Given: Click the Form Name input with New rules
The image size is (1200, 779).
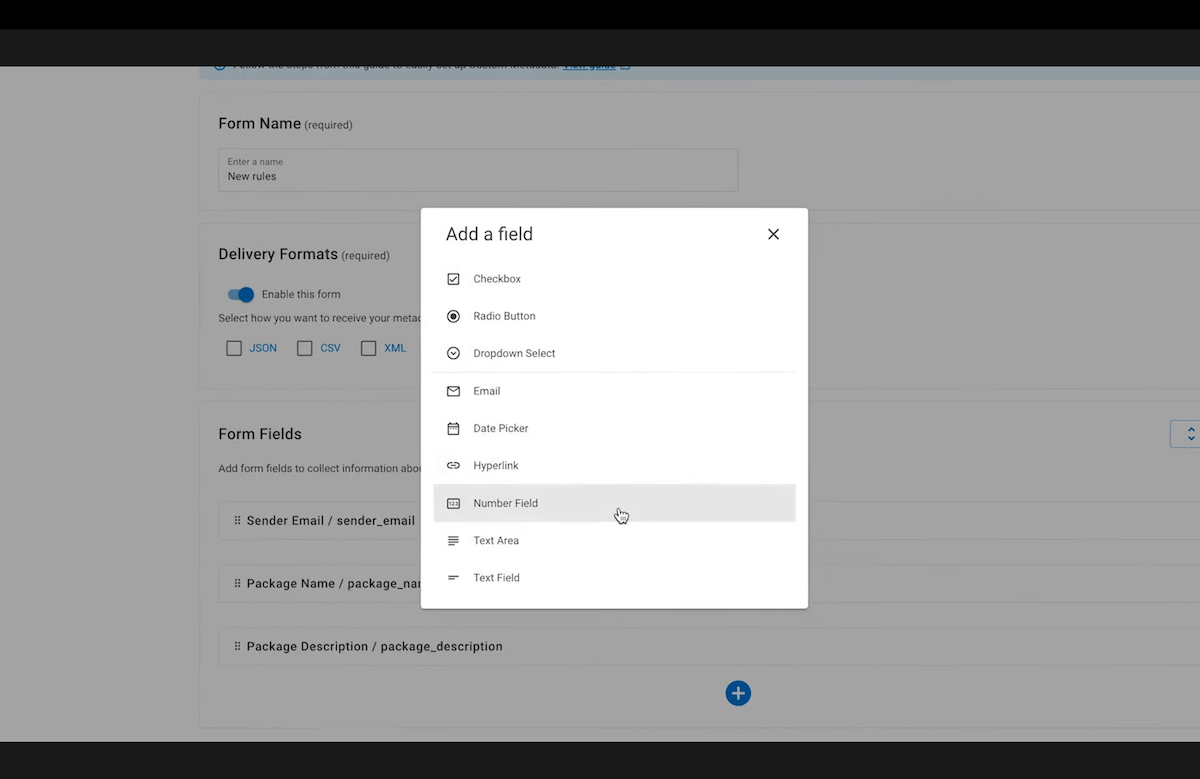Looking at the screenshot, I should coord(478,170).
